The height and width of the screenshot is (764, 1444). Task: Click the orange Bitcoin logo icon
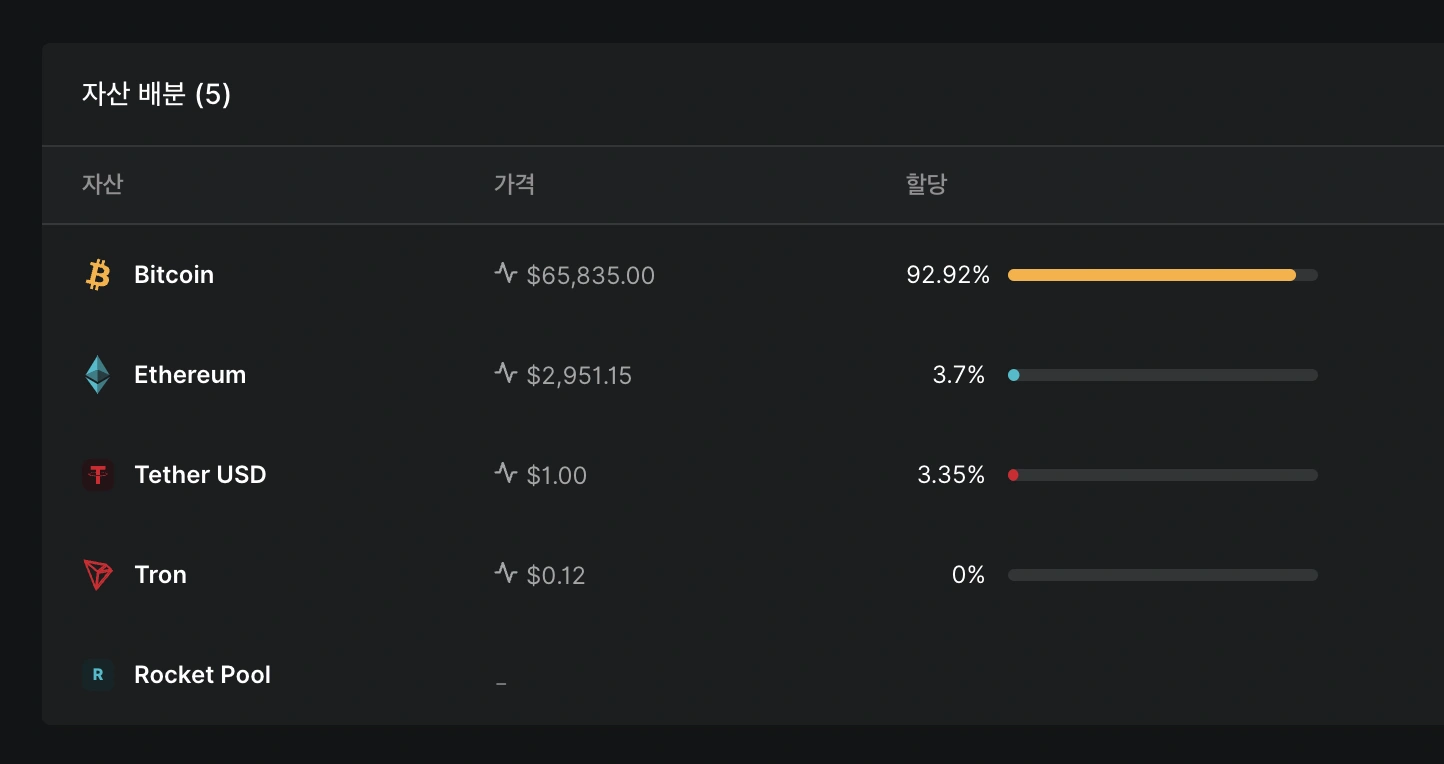98,275
